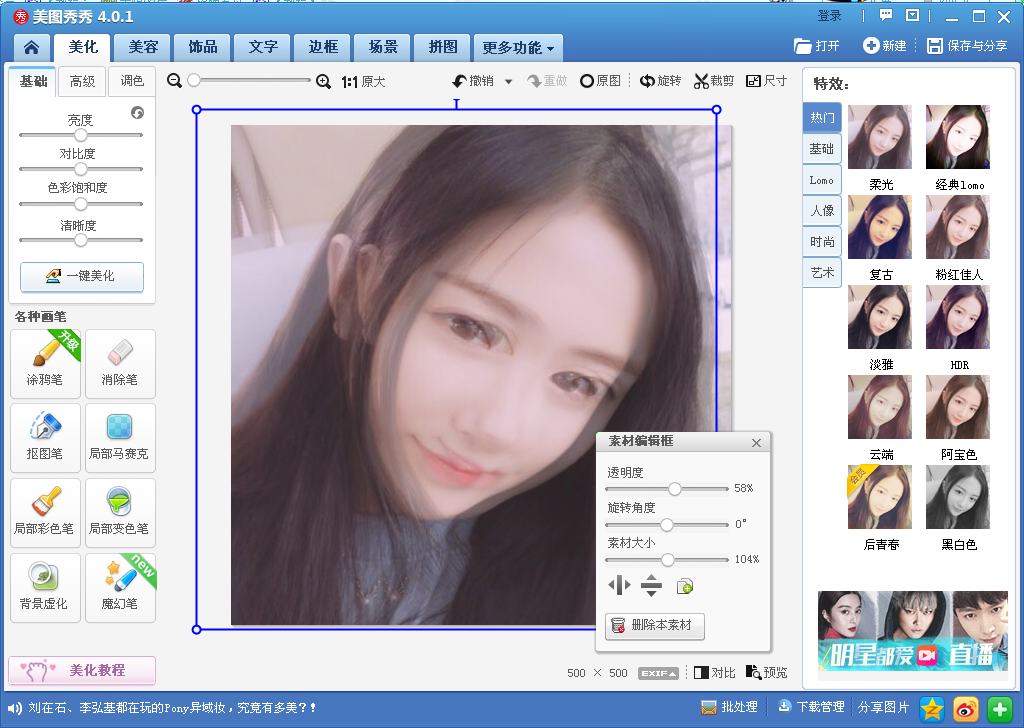Open the 美化教程 tutorial button
The height and width of the screenshot is (728, 1024).
click(82, 670)
